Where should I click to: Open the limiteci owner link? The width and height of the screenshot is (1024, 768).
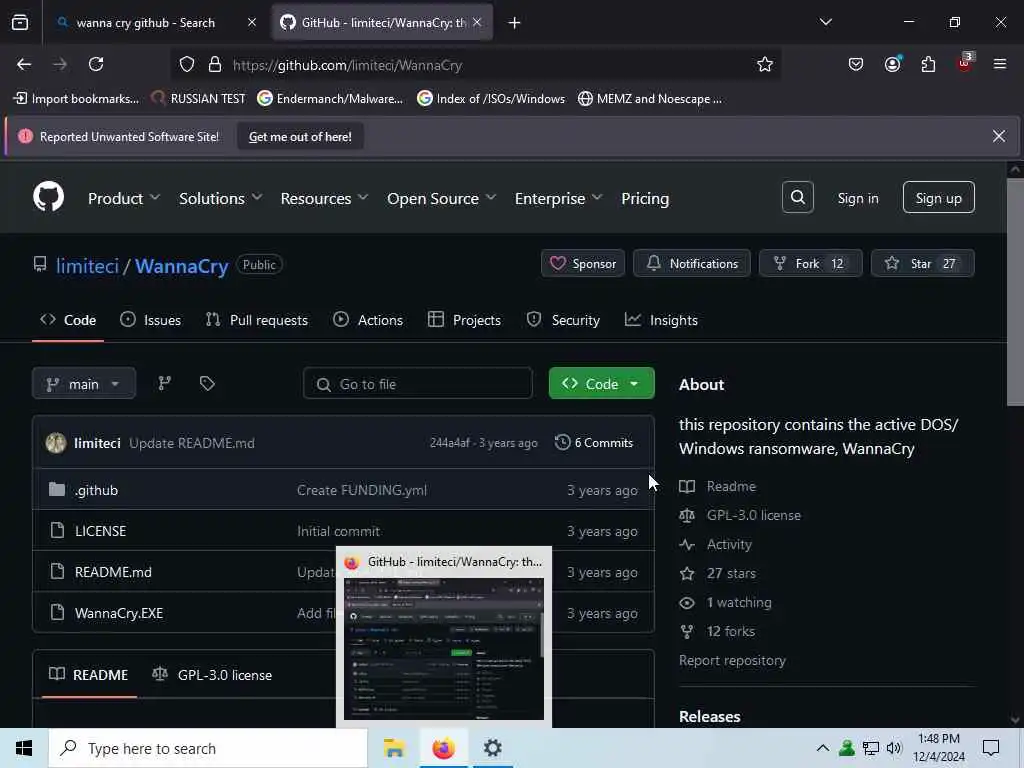click(x=88, y=266)
